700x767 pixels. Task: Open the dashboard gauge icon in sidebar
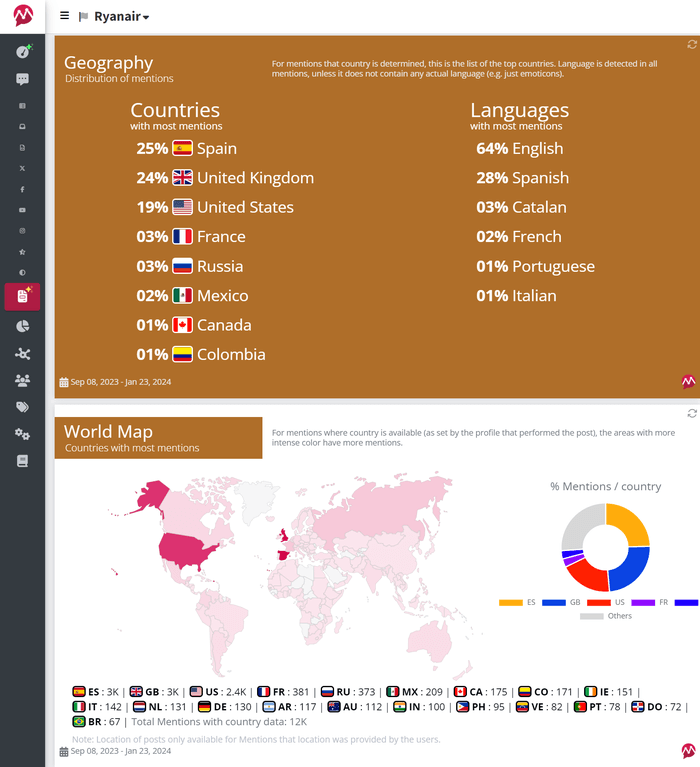coord(23,51)
